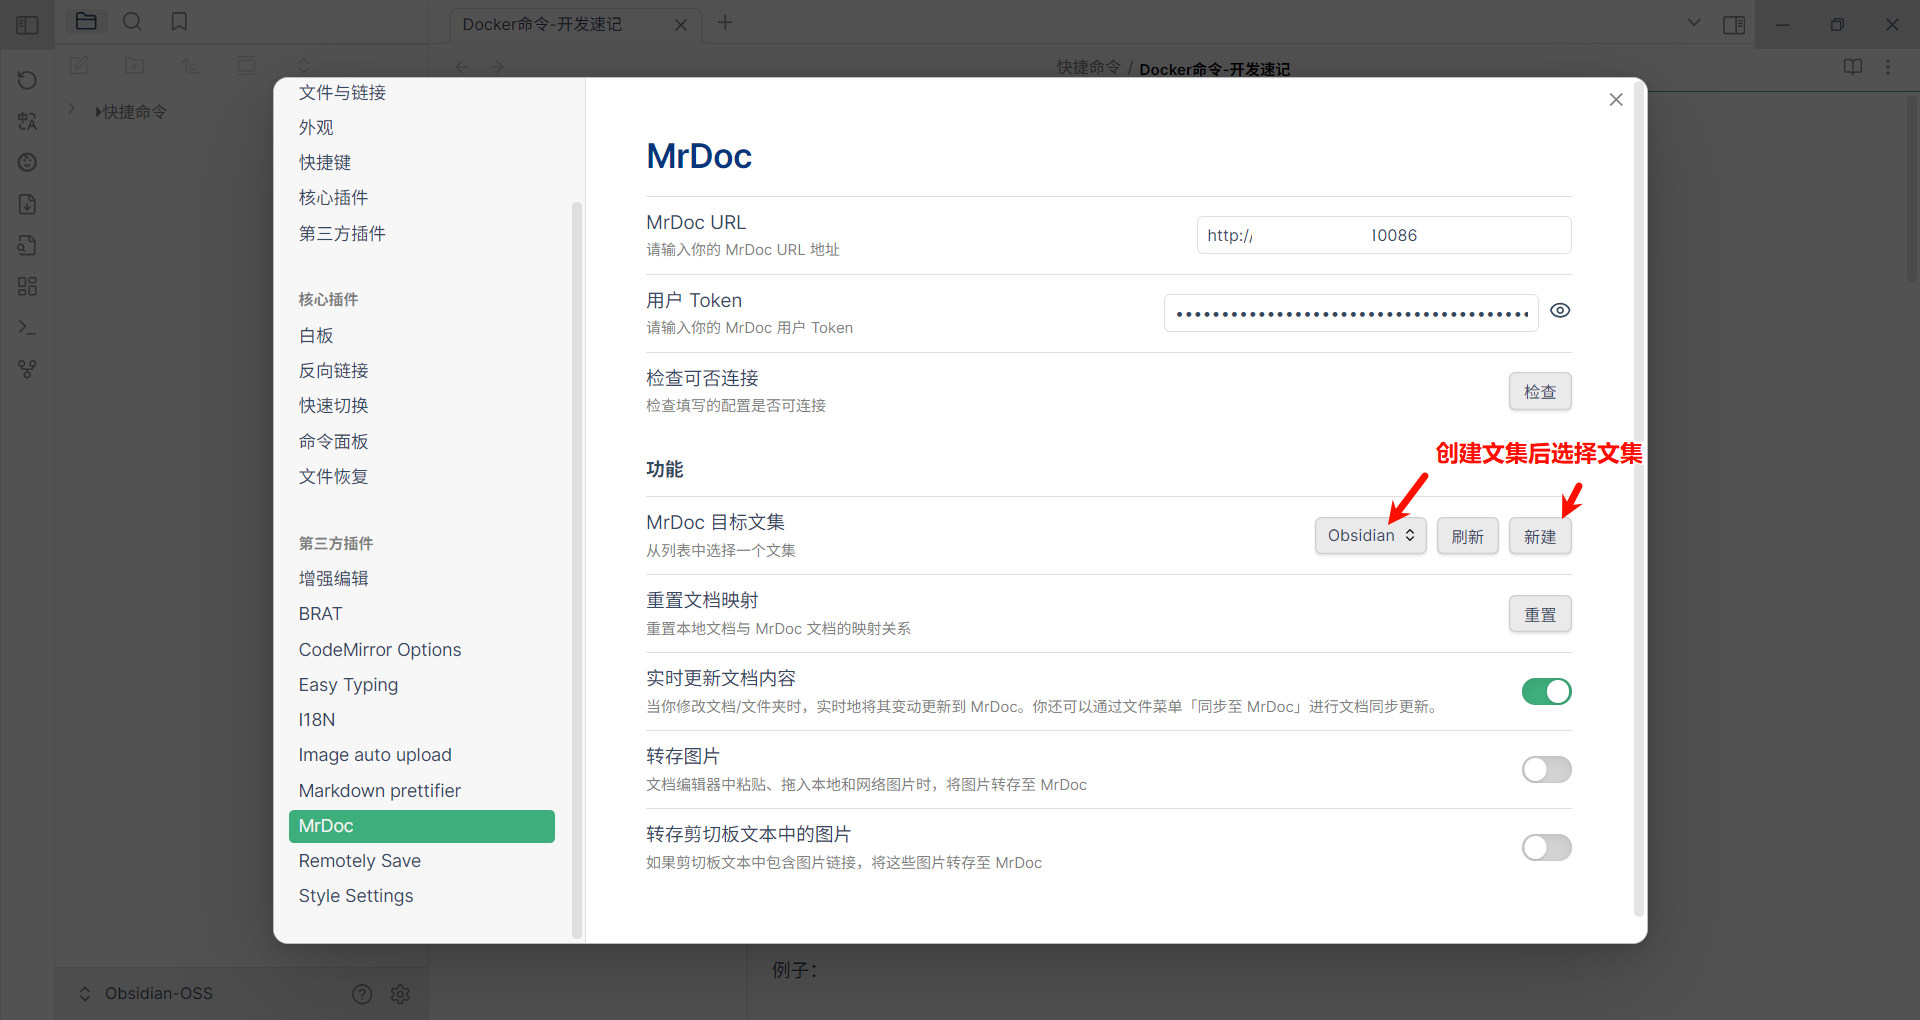This screenshot has height=1020, width=1920.
Task: Click the 刷新 button
Action: point(1467,536)
